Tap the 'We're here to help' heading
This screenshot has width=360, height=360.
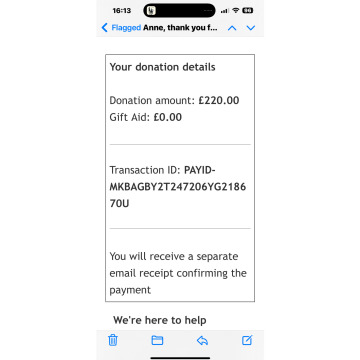(160, 320)
